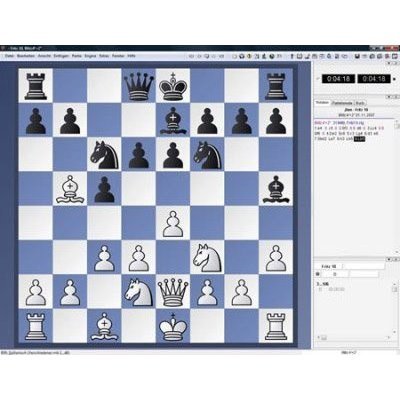The width and height of the screenshot is (400, 400).
Task: Click the highlighted last move in notation
Action: pos(360,138)
